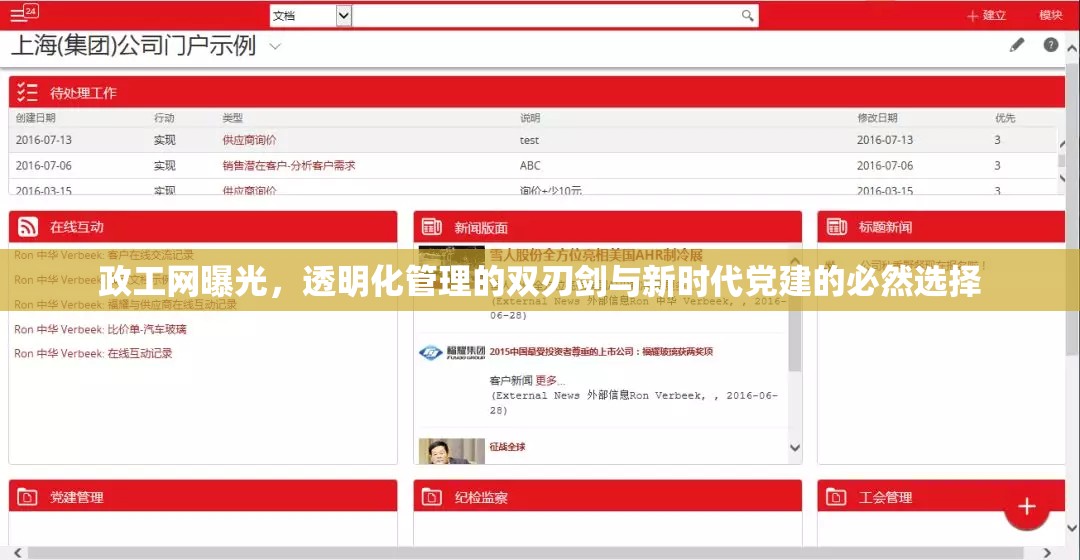Click the 纪检监察 folder icon

[431, 497]
